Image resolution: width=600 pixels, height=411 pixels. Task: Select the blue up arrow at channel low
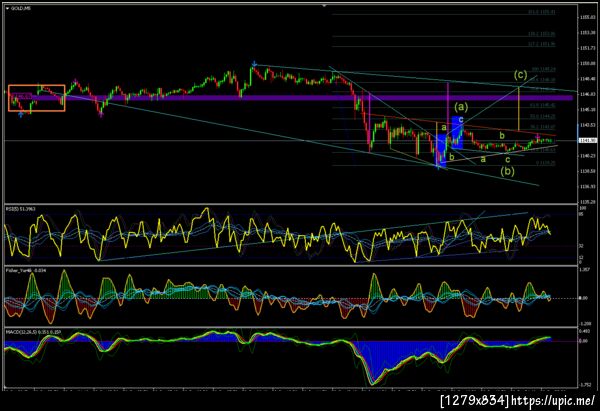coord(439,166)
